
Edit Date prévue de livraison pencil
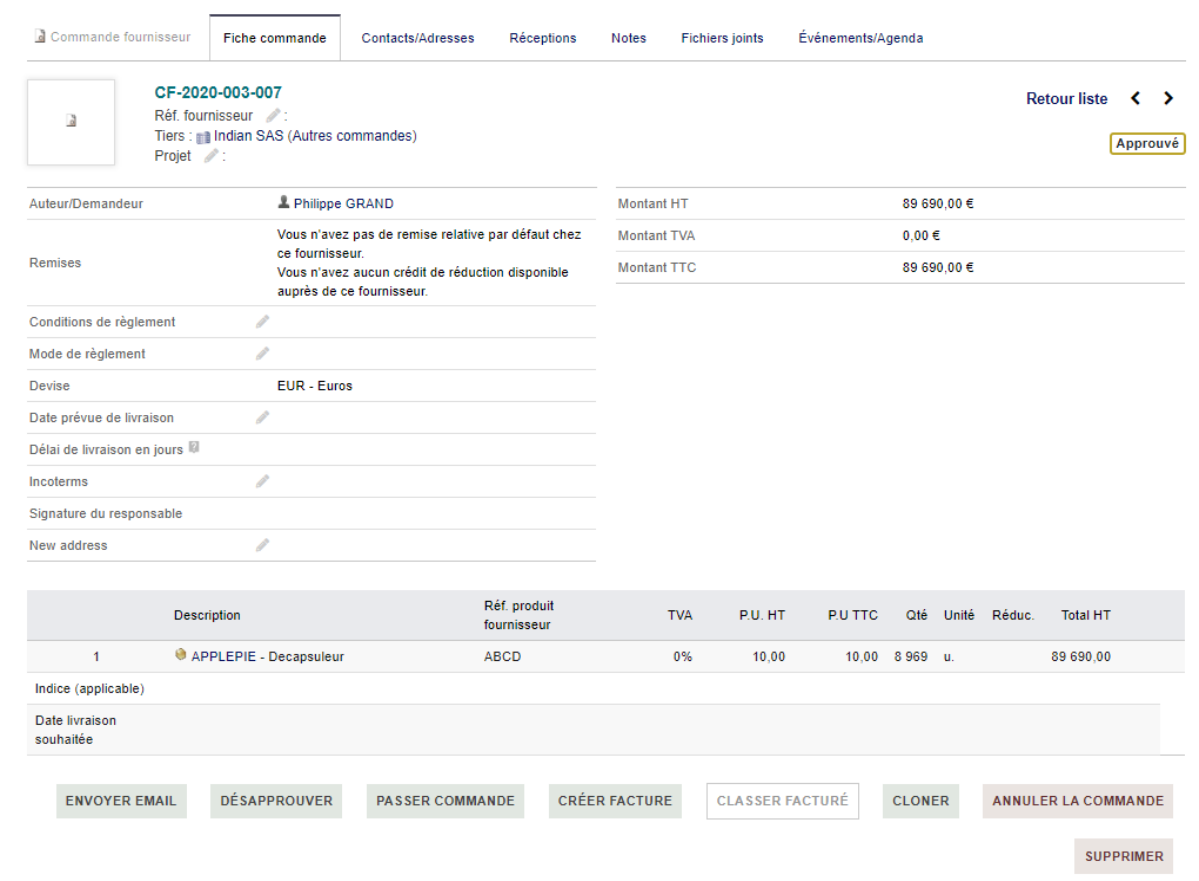[262, 418]
